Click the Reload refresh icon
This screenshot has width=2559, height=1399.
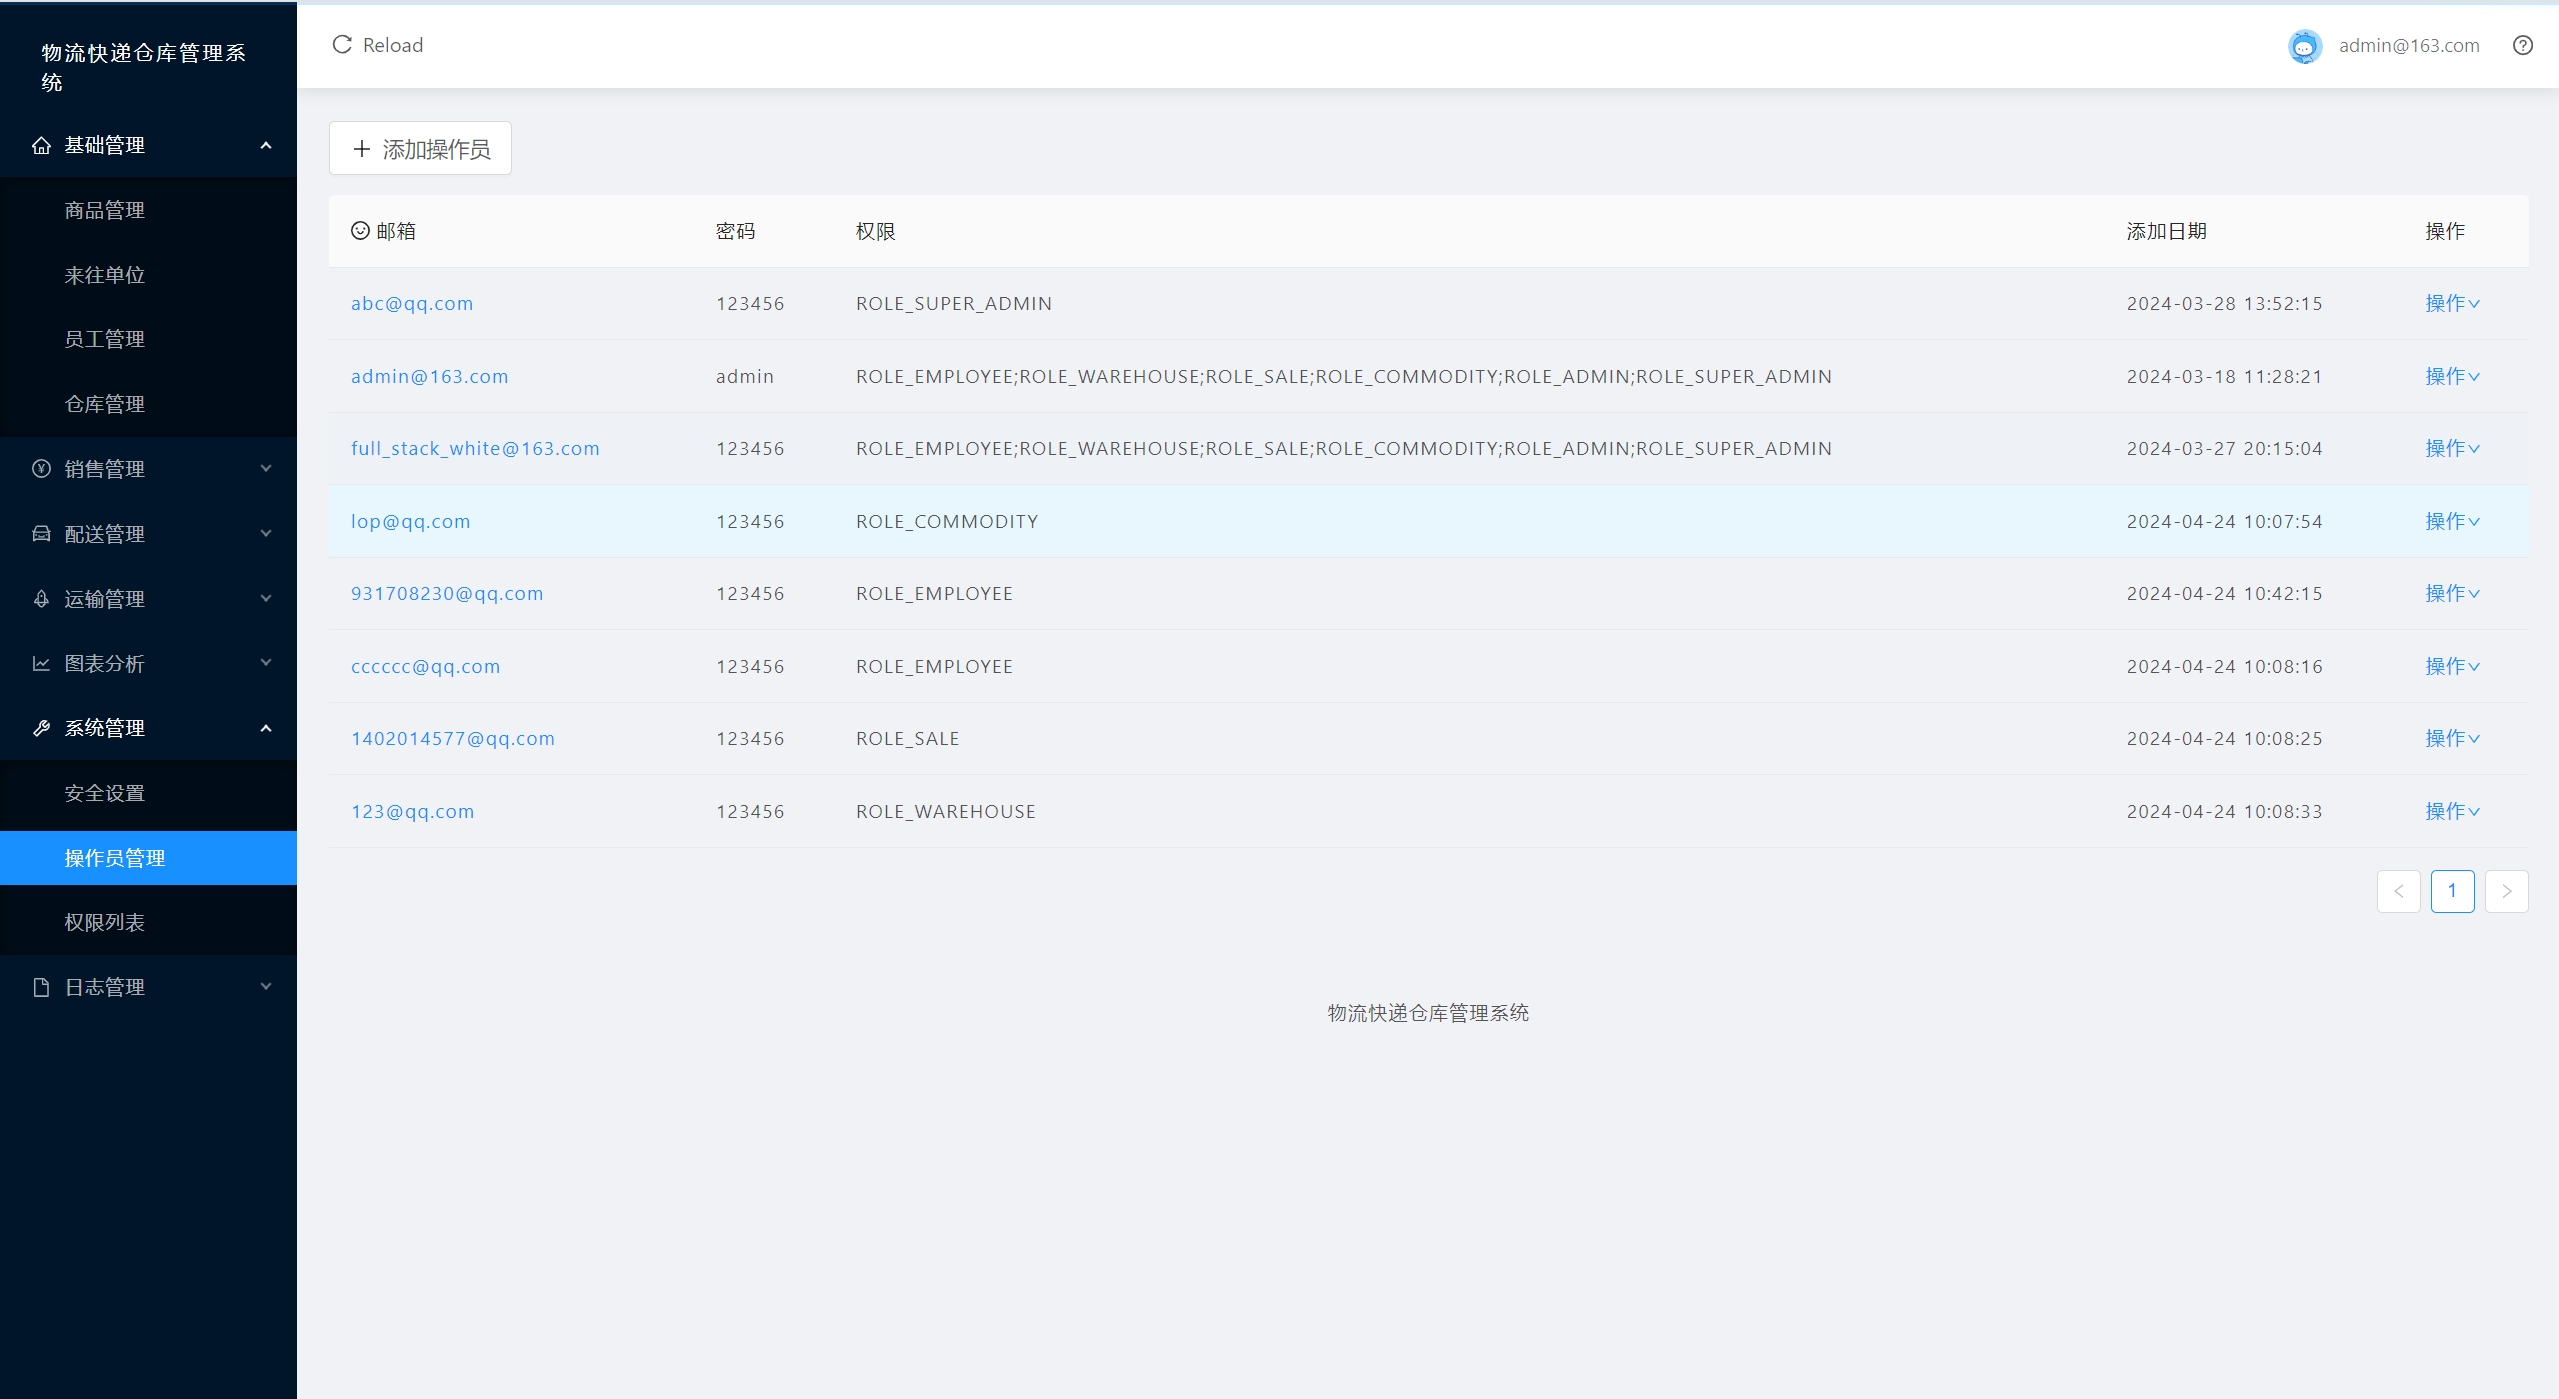[x=342, y=45]
